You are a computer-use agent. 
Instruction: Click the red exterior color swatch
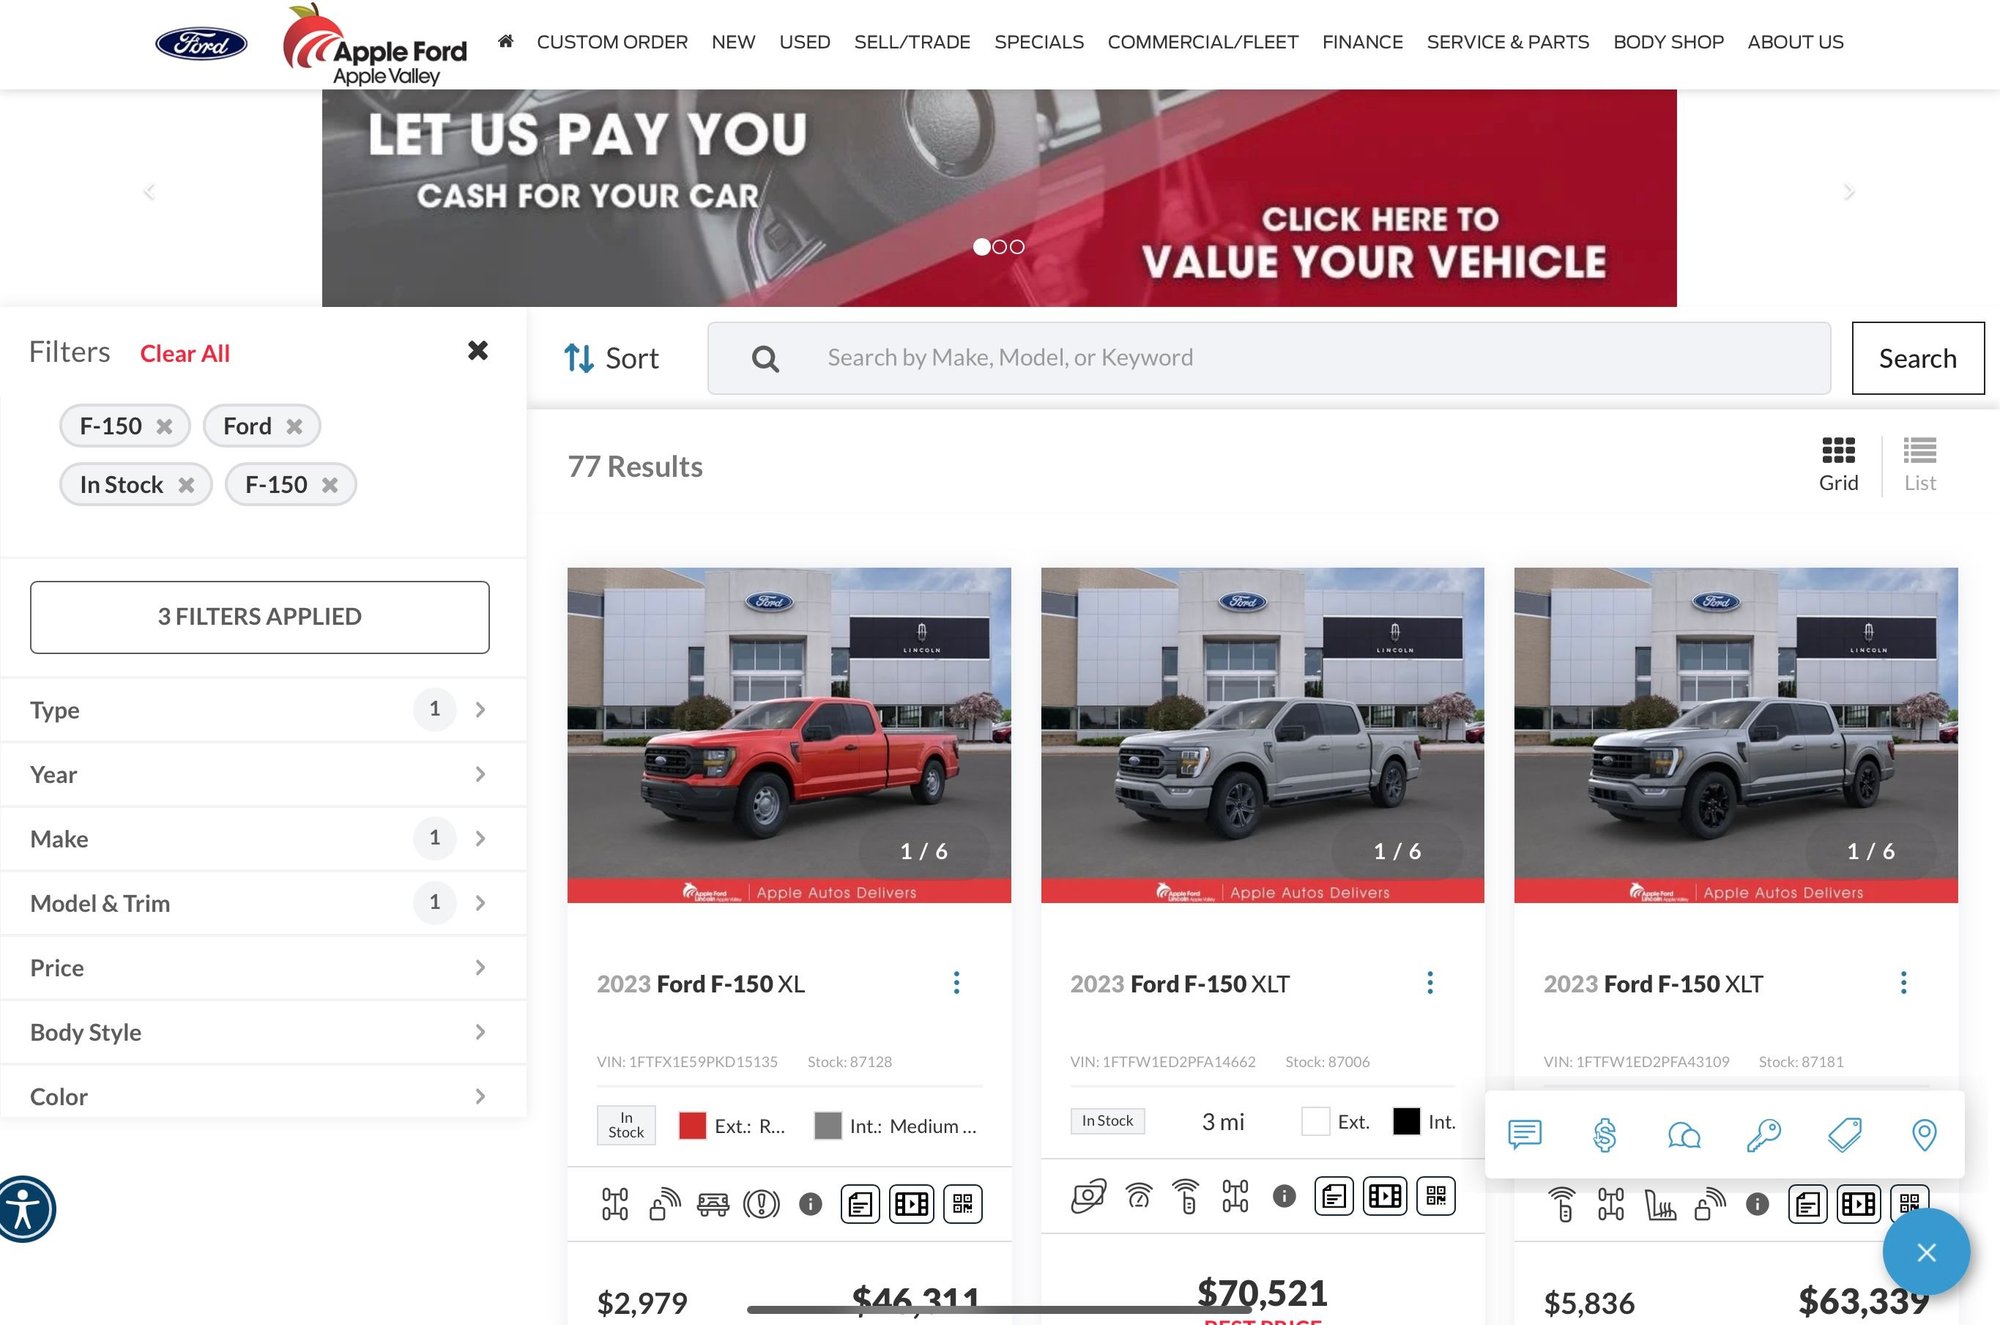tap(692, 1126)
